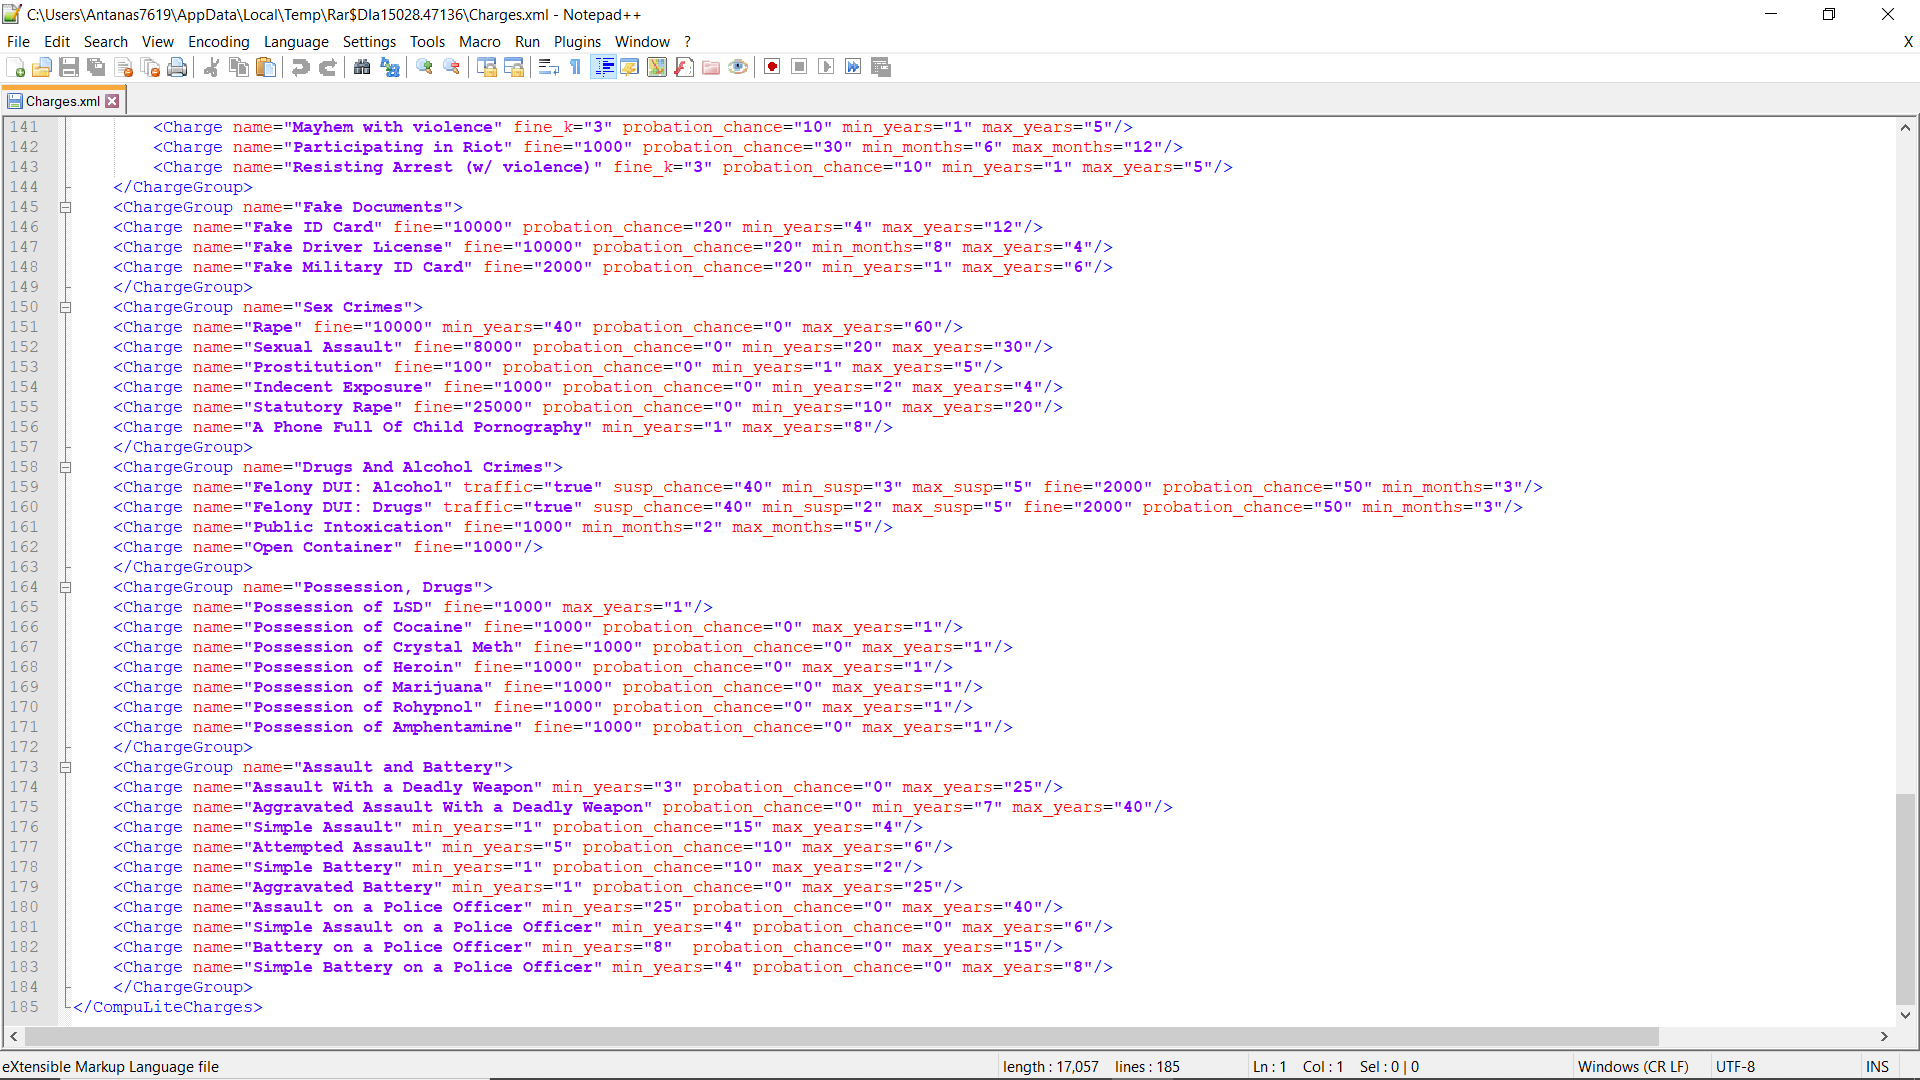Open Find with the binoculars icon
Viewport: 1920px width, 1080px height.
click(x=362, y=67)
